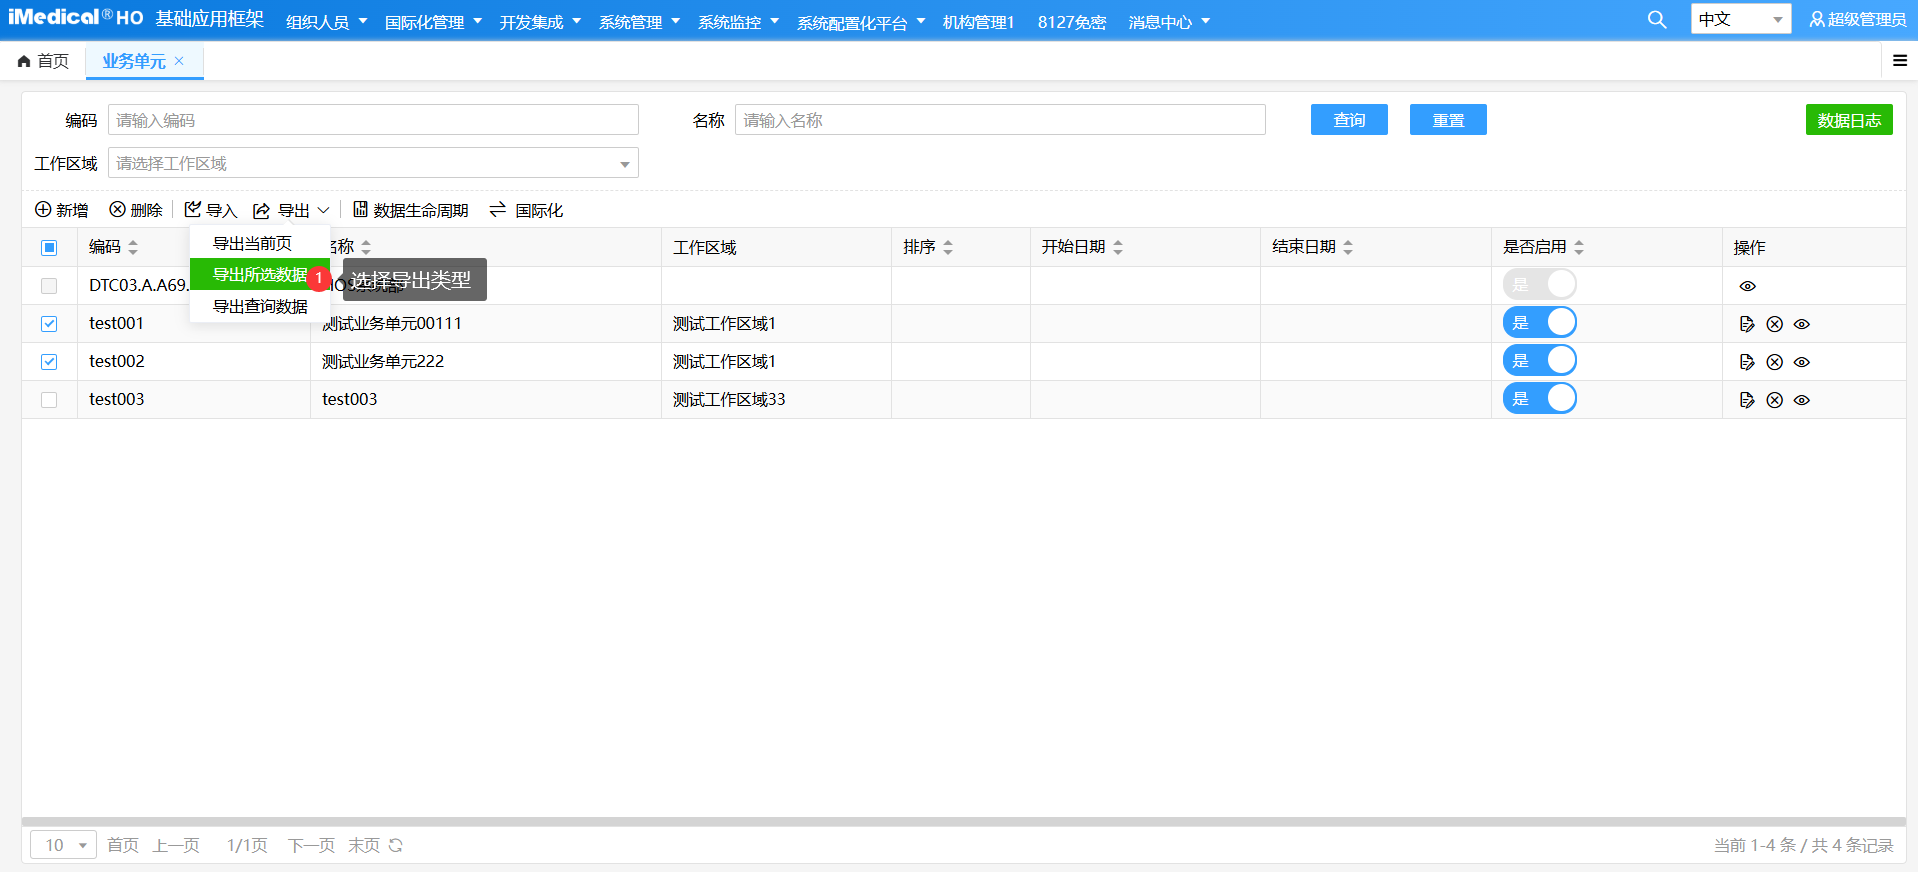Click the search magnifier icon in header
The height and width of the screenshot is (872, 1918).
pos(1656,20)
